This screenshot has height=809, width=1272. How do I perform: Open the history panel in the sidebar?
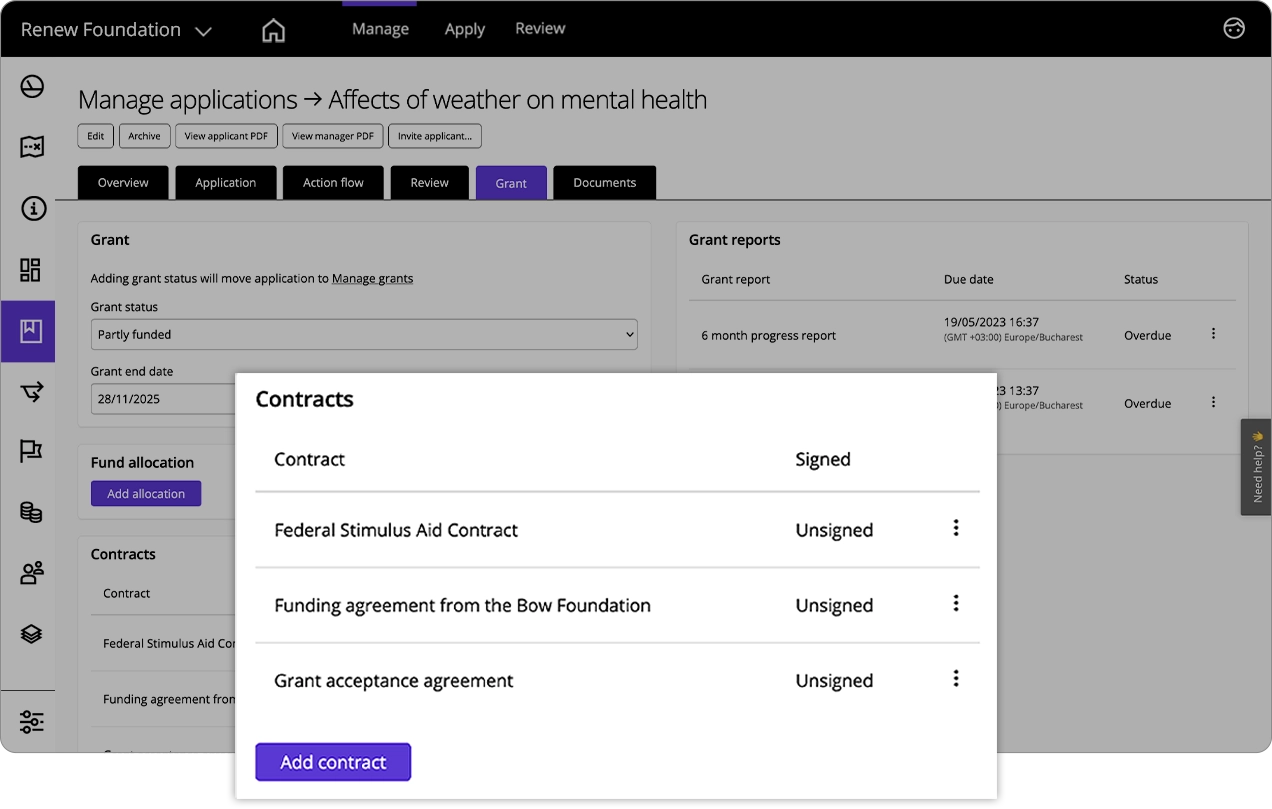(30, 86)
